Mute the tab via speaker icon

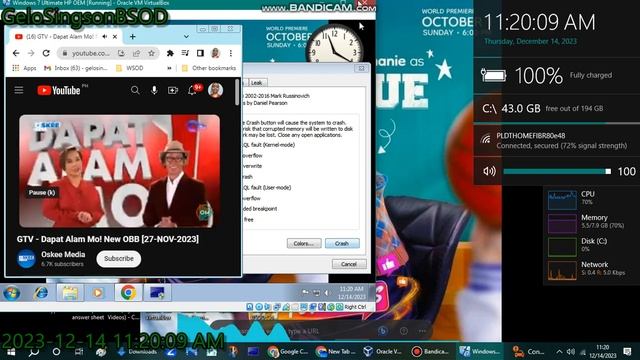click(x=105, y=37)
